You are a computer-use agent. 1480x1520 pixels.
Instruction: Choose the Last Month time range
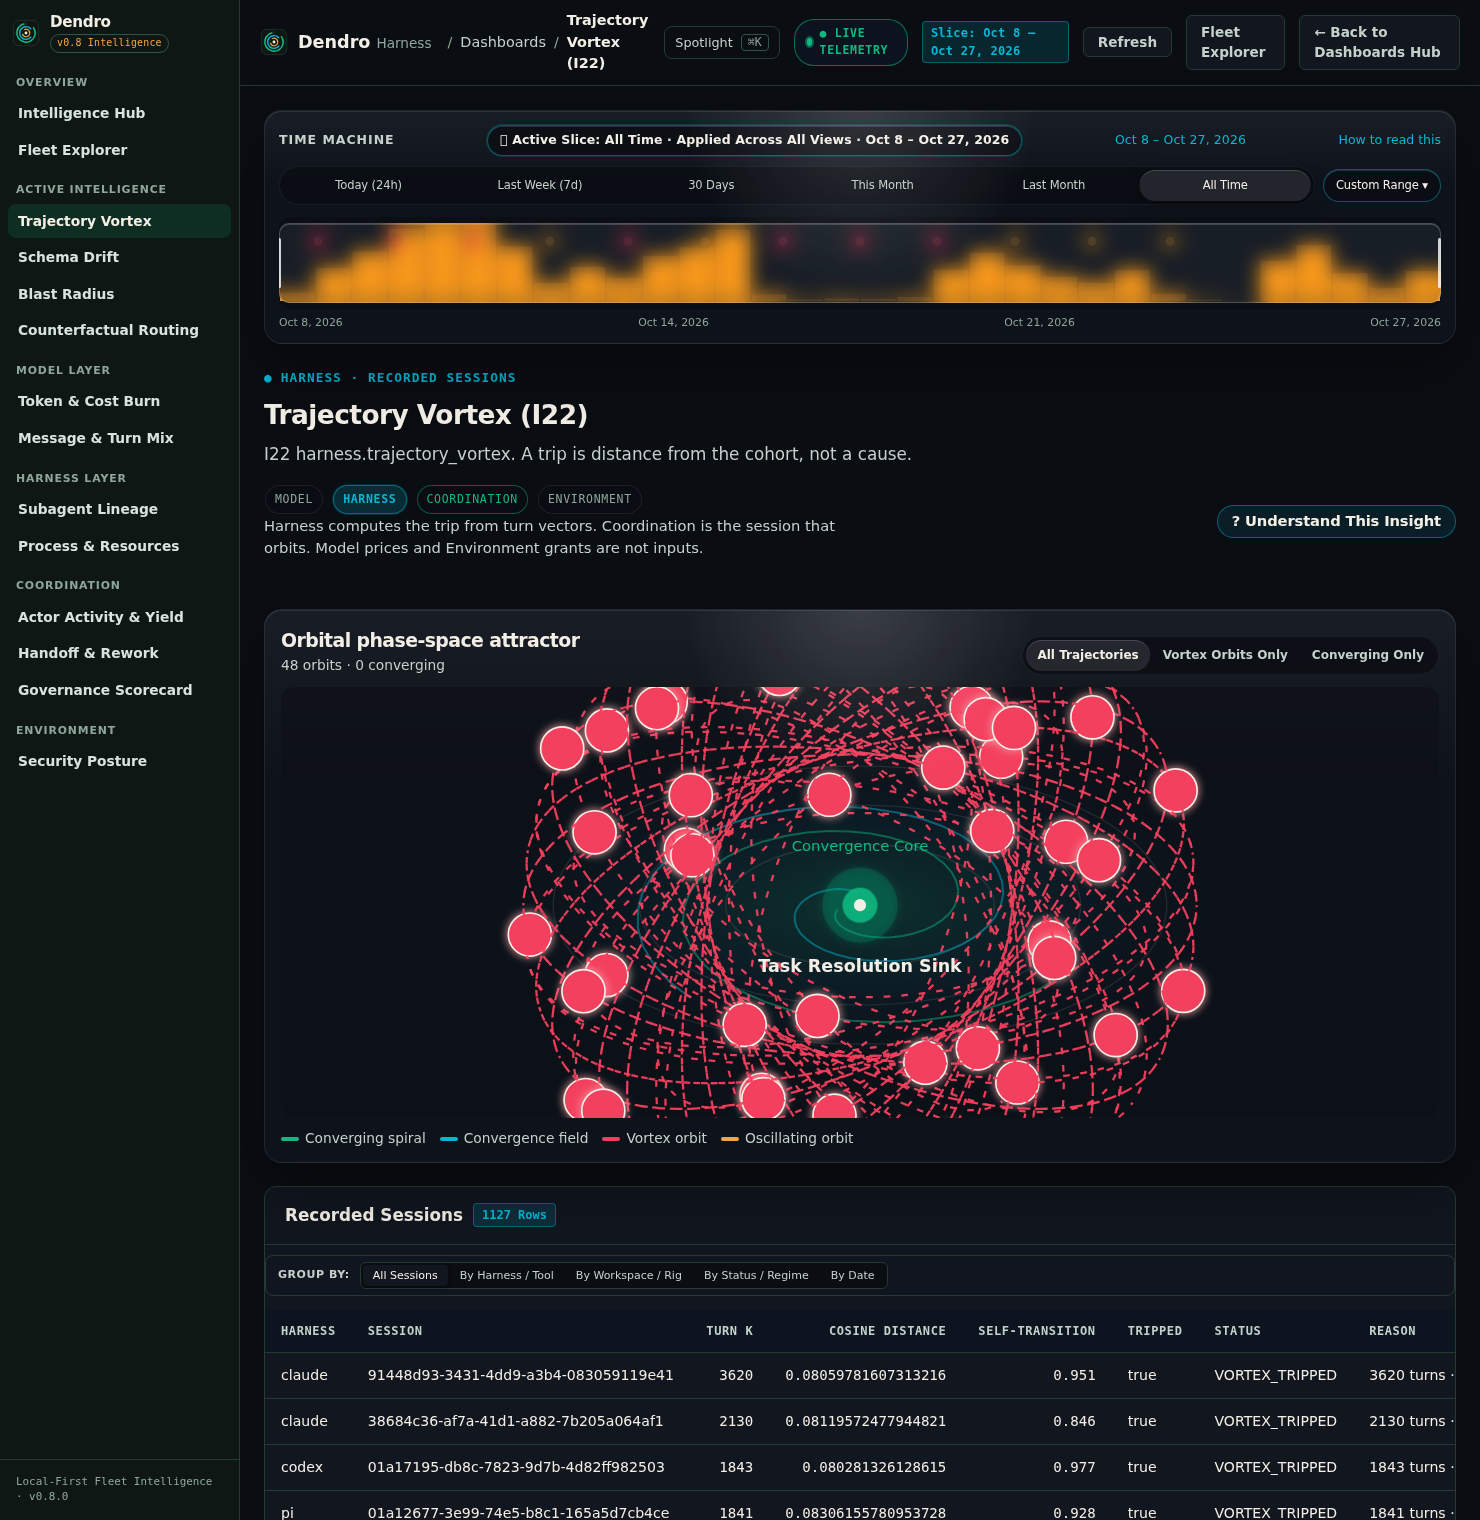click(1053, 185)
